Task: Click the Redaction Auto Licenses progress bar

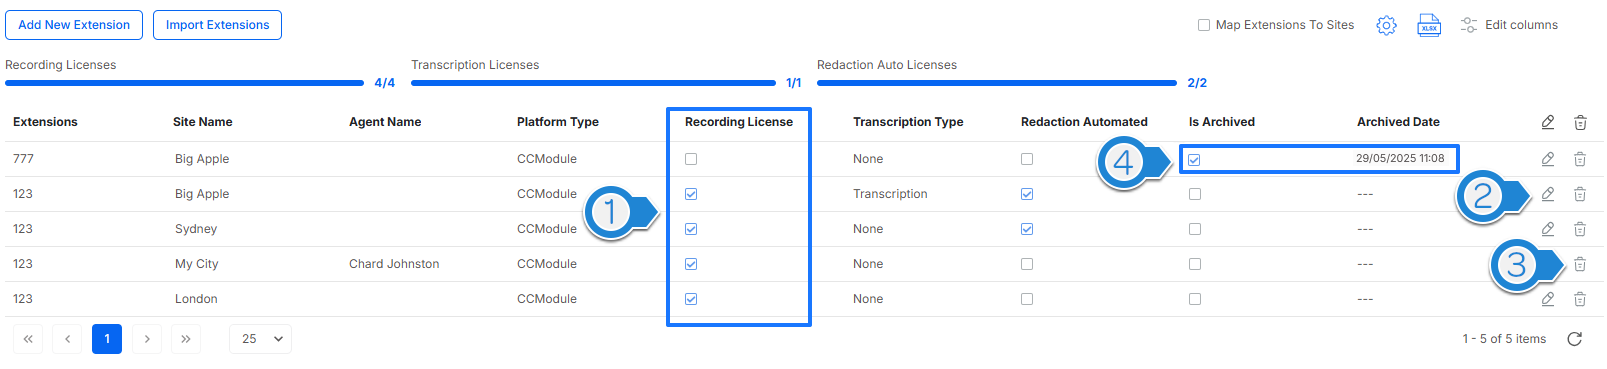Action: 997,83
